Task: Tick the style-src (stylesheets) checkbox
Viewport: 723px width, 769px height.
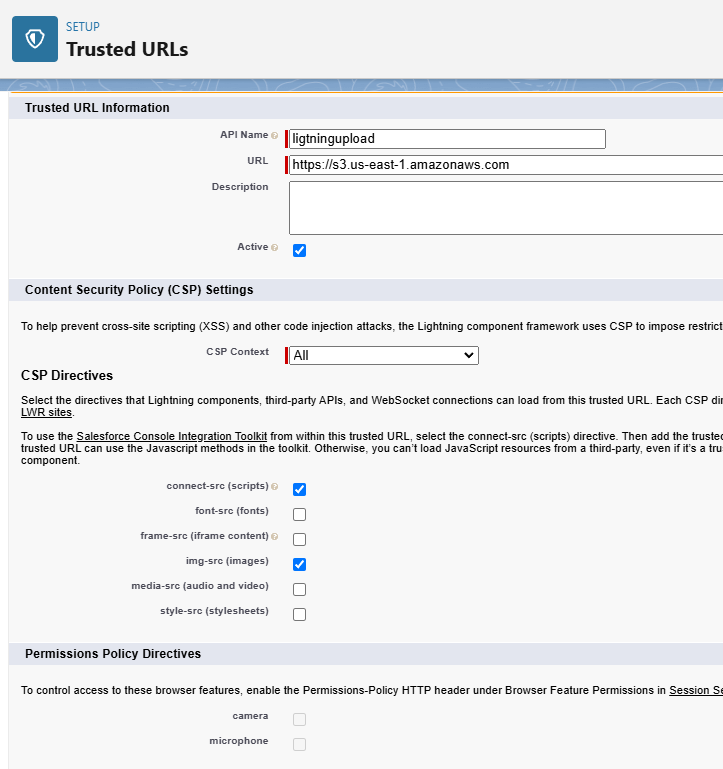Action: (299, 614)
